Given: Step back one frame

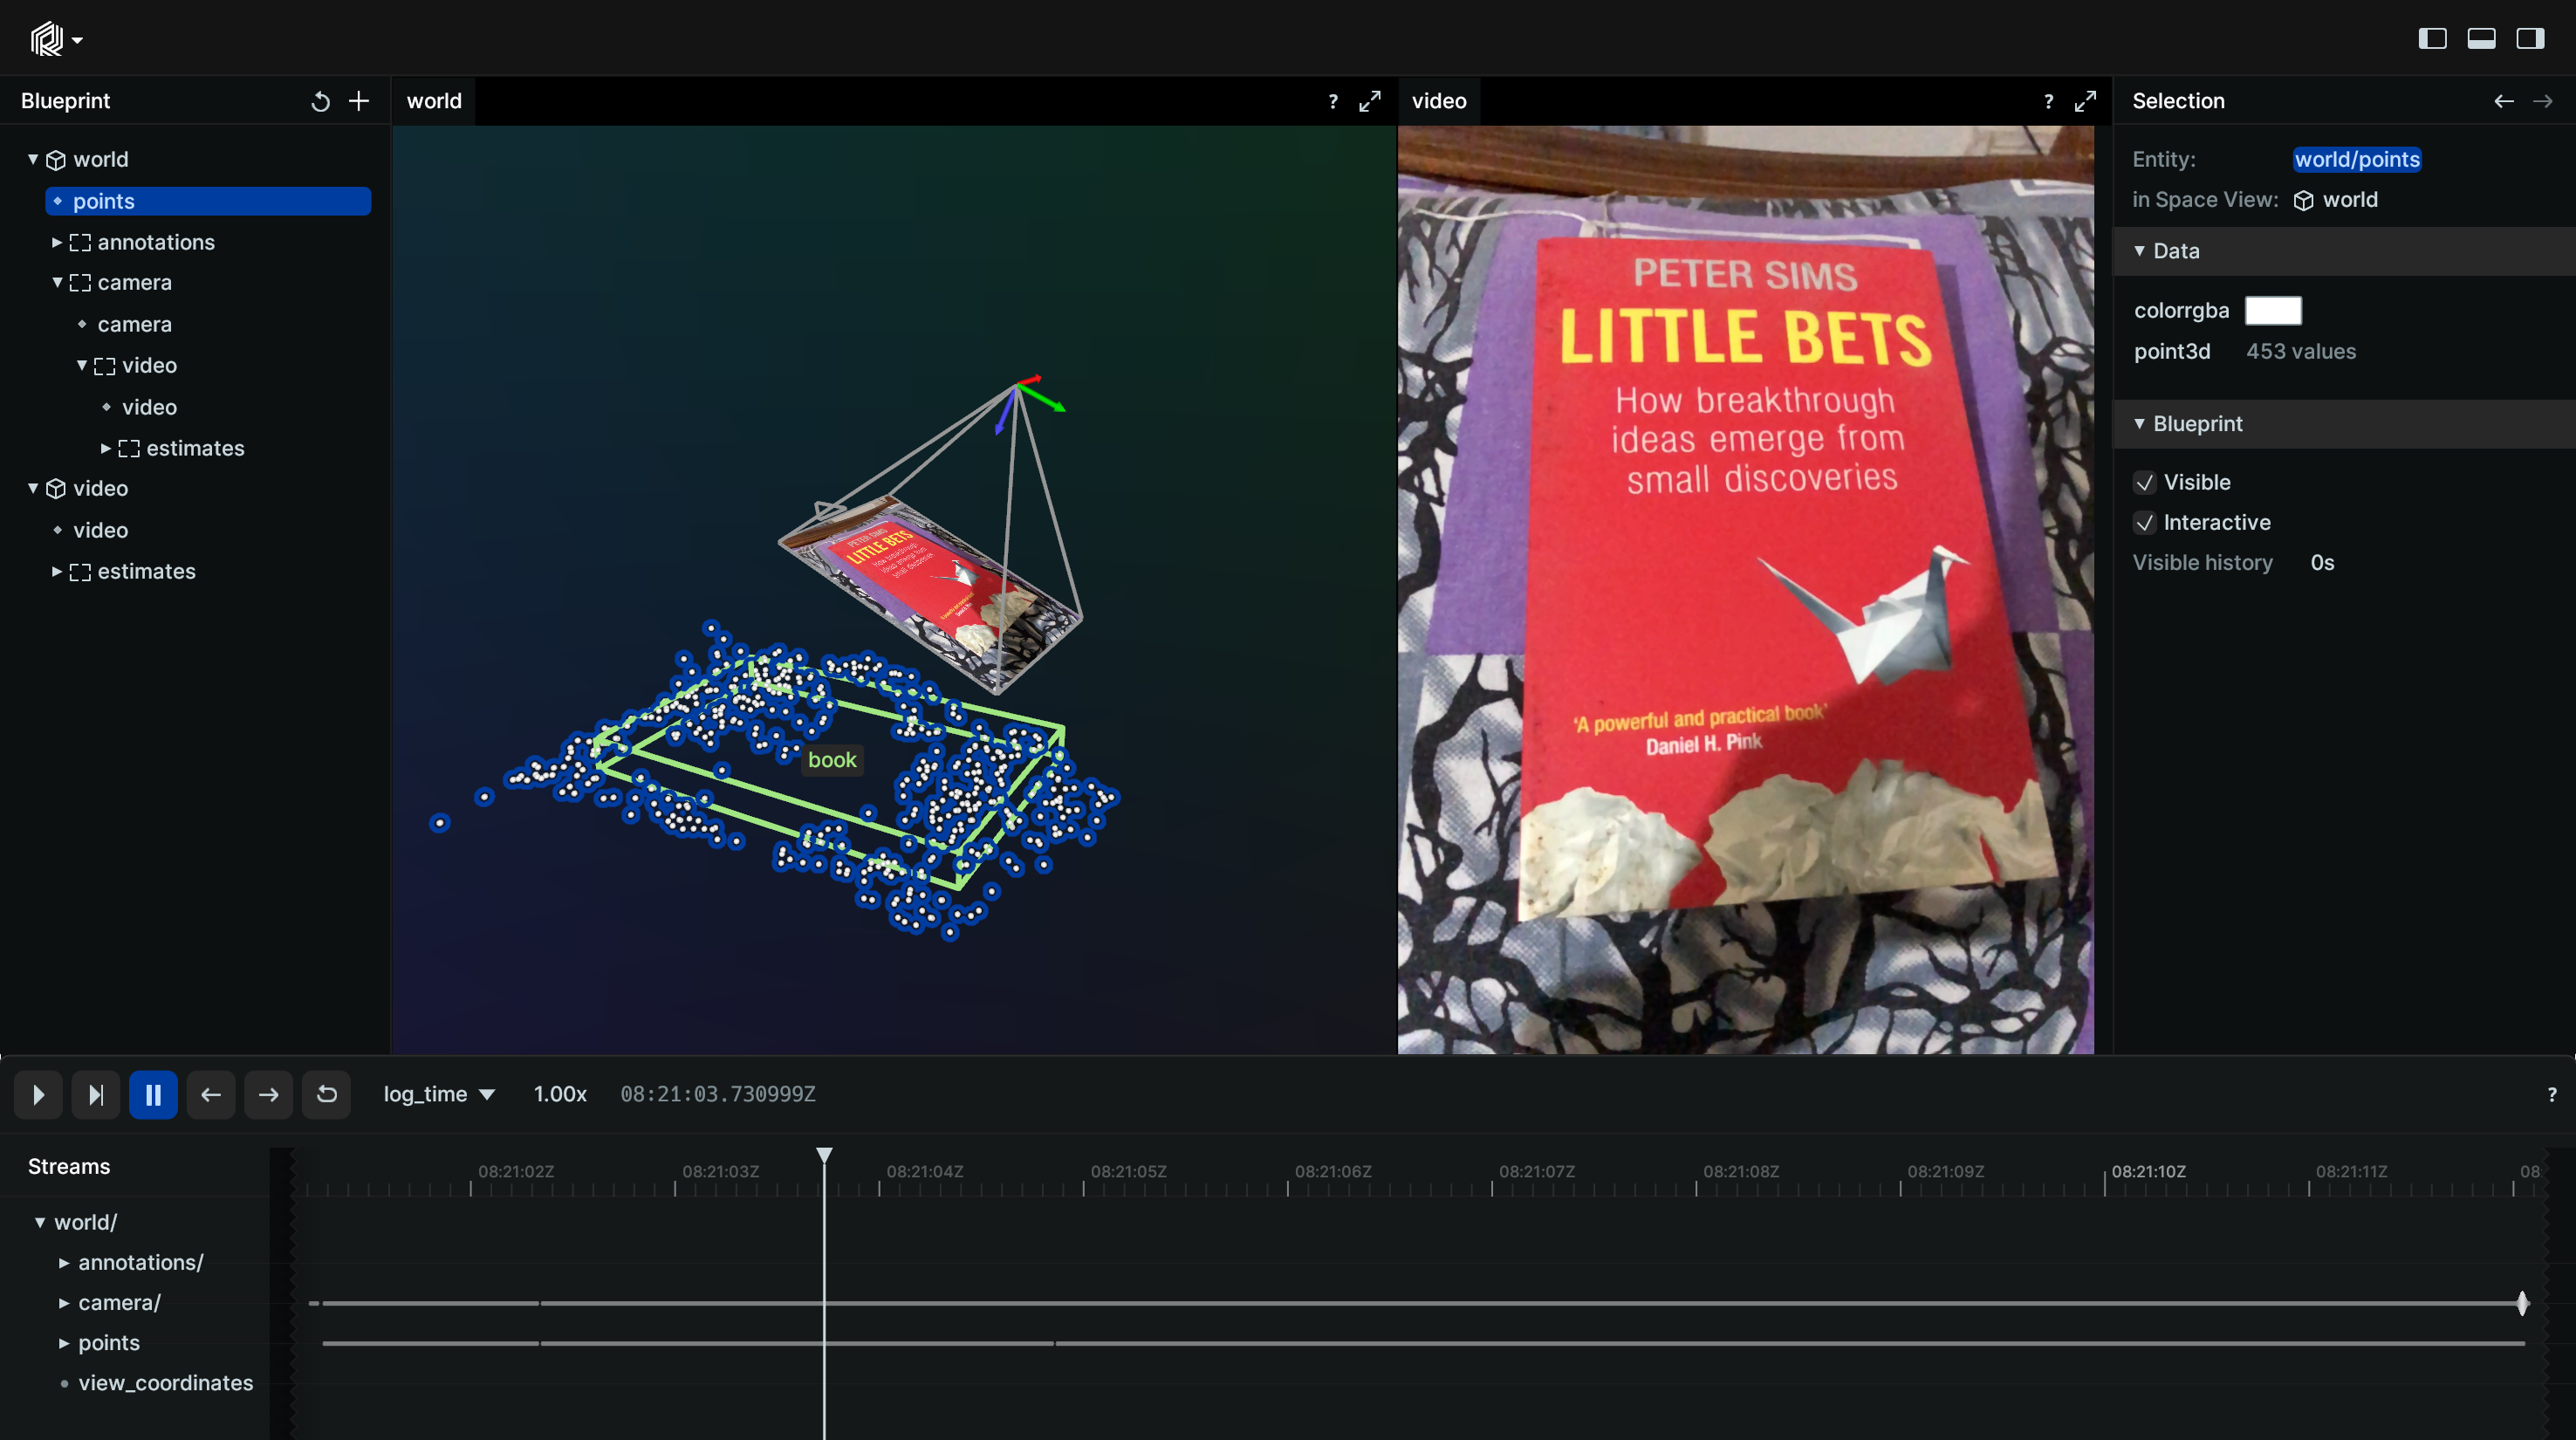Looking at the screenshot, I should tap(211, 1094).
